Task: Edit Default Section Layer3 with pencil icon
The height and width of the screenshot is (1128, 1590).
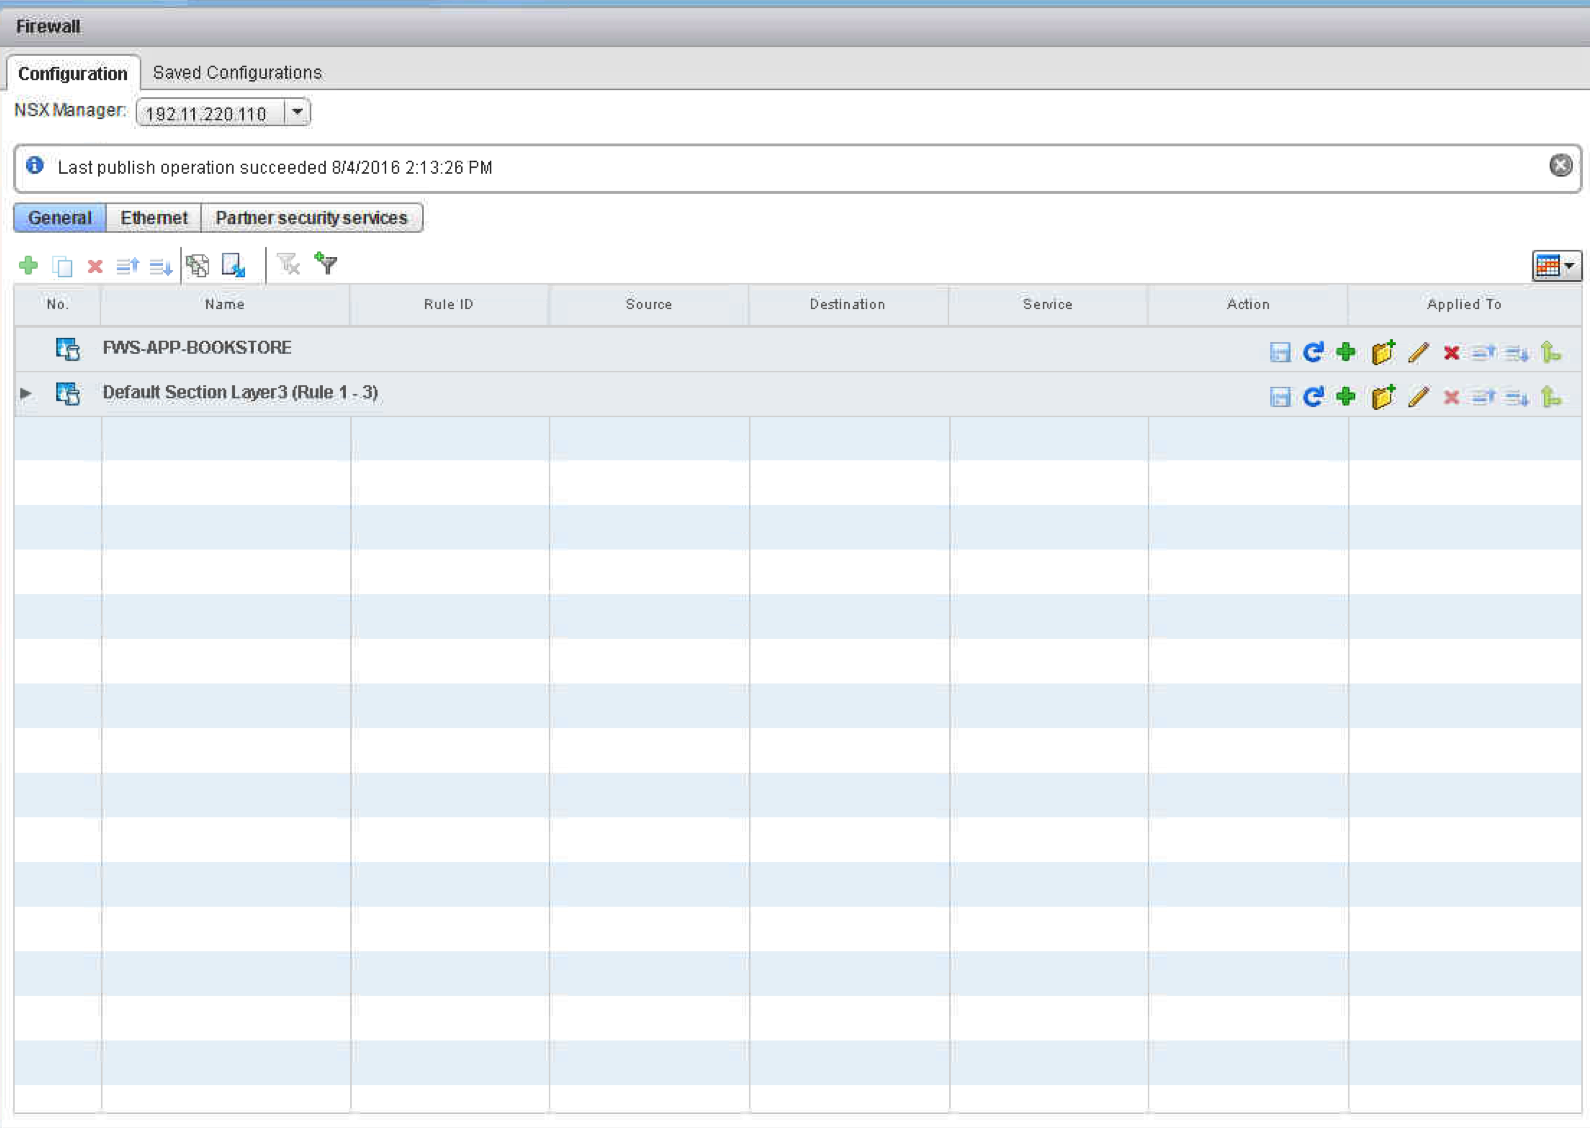Action: [1418, 397]
